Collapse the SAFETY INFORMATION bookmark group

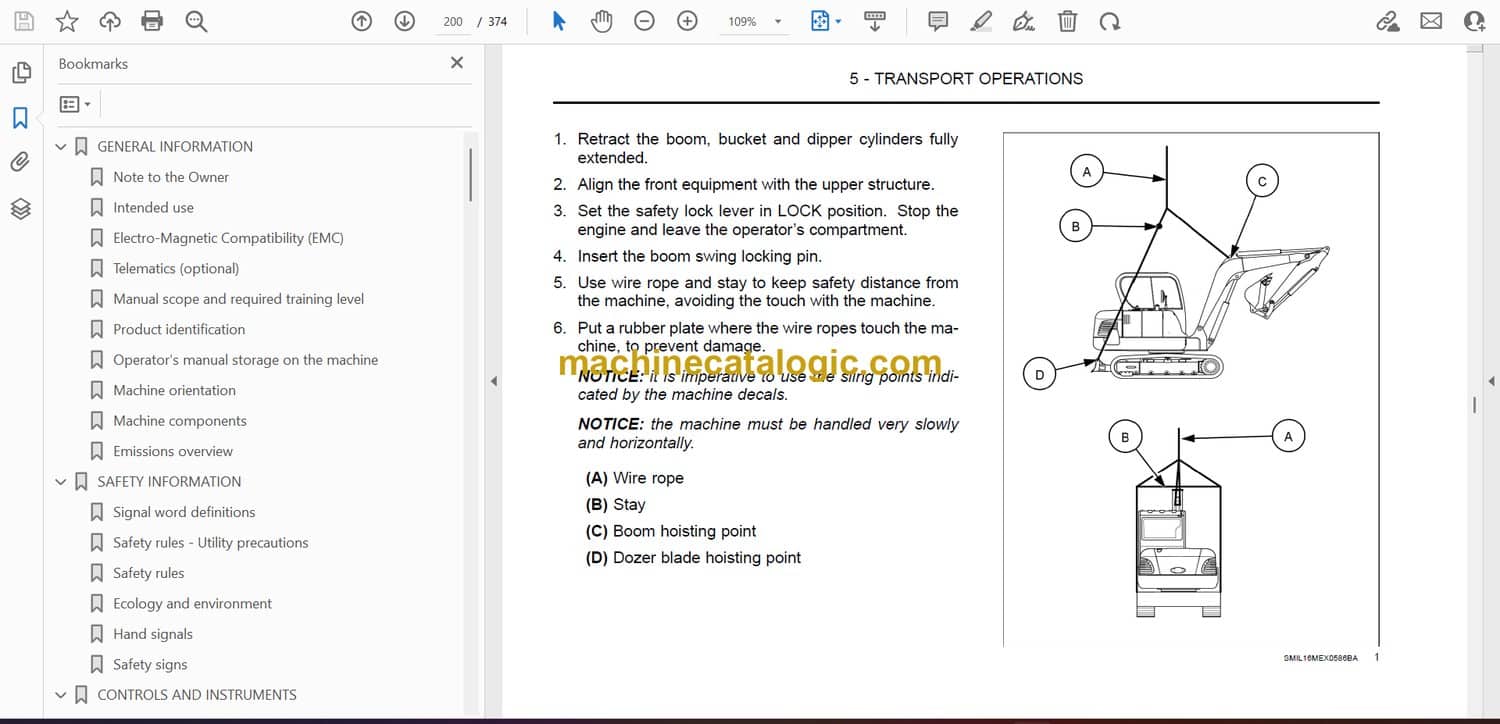tap(61, 482)
